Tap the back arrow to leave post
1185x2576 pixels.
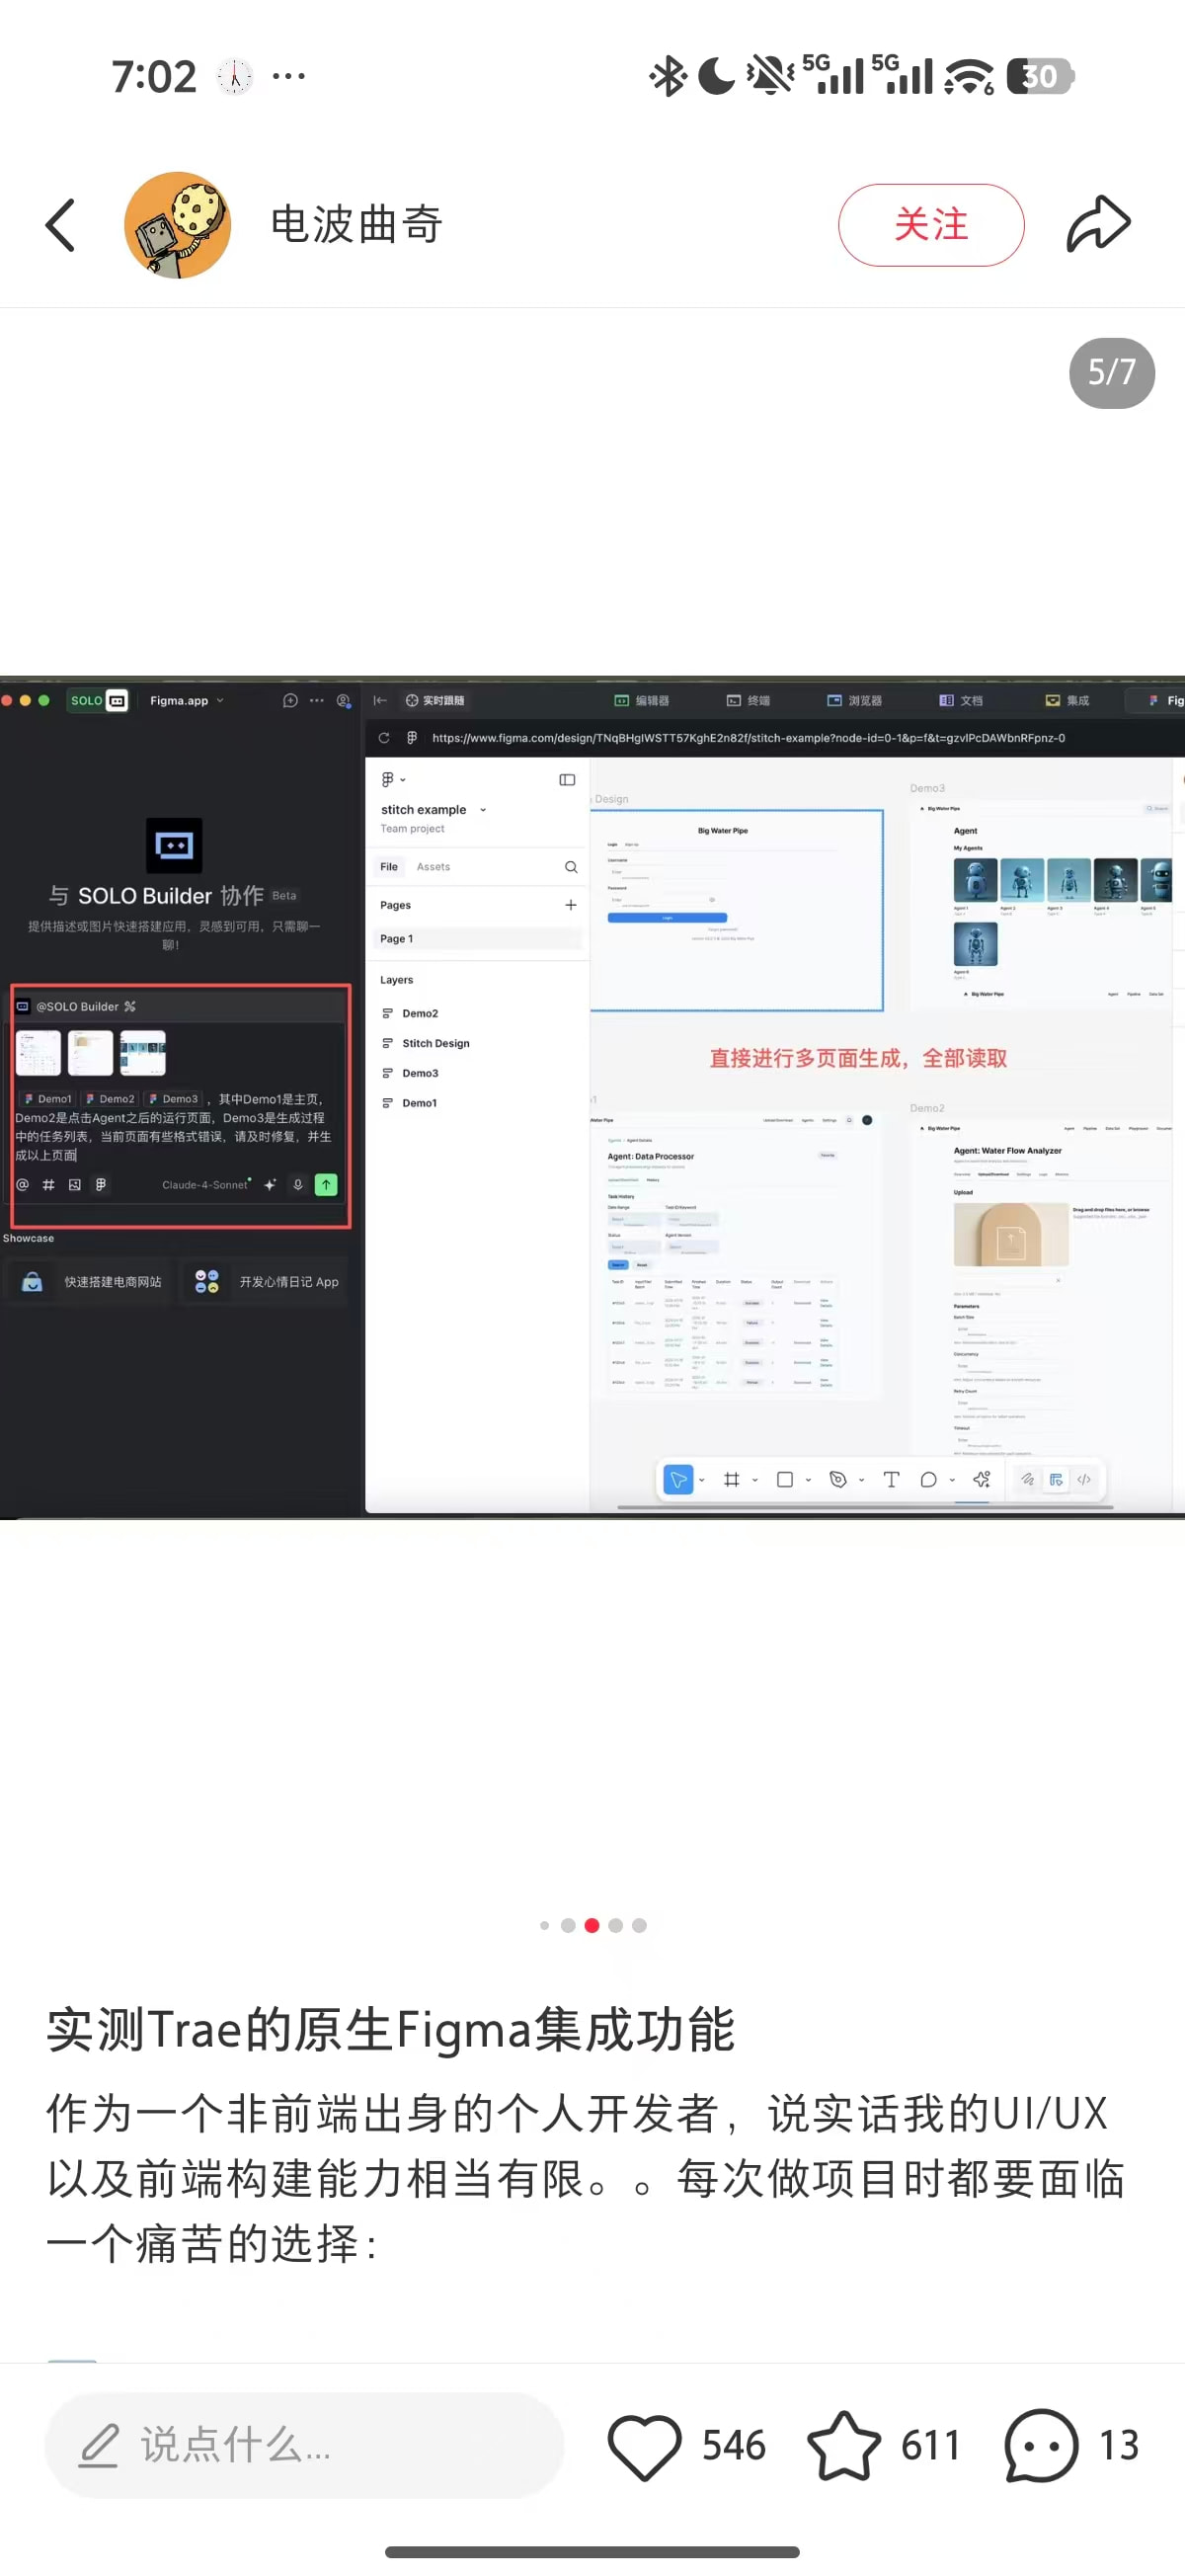coord(61,225)
